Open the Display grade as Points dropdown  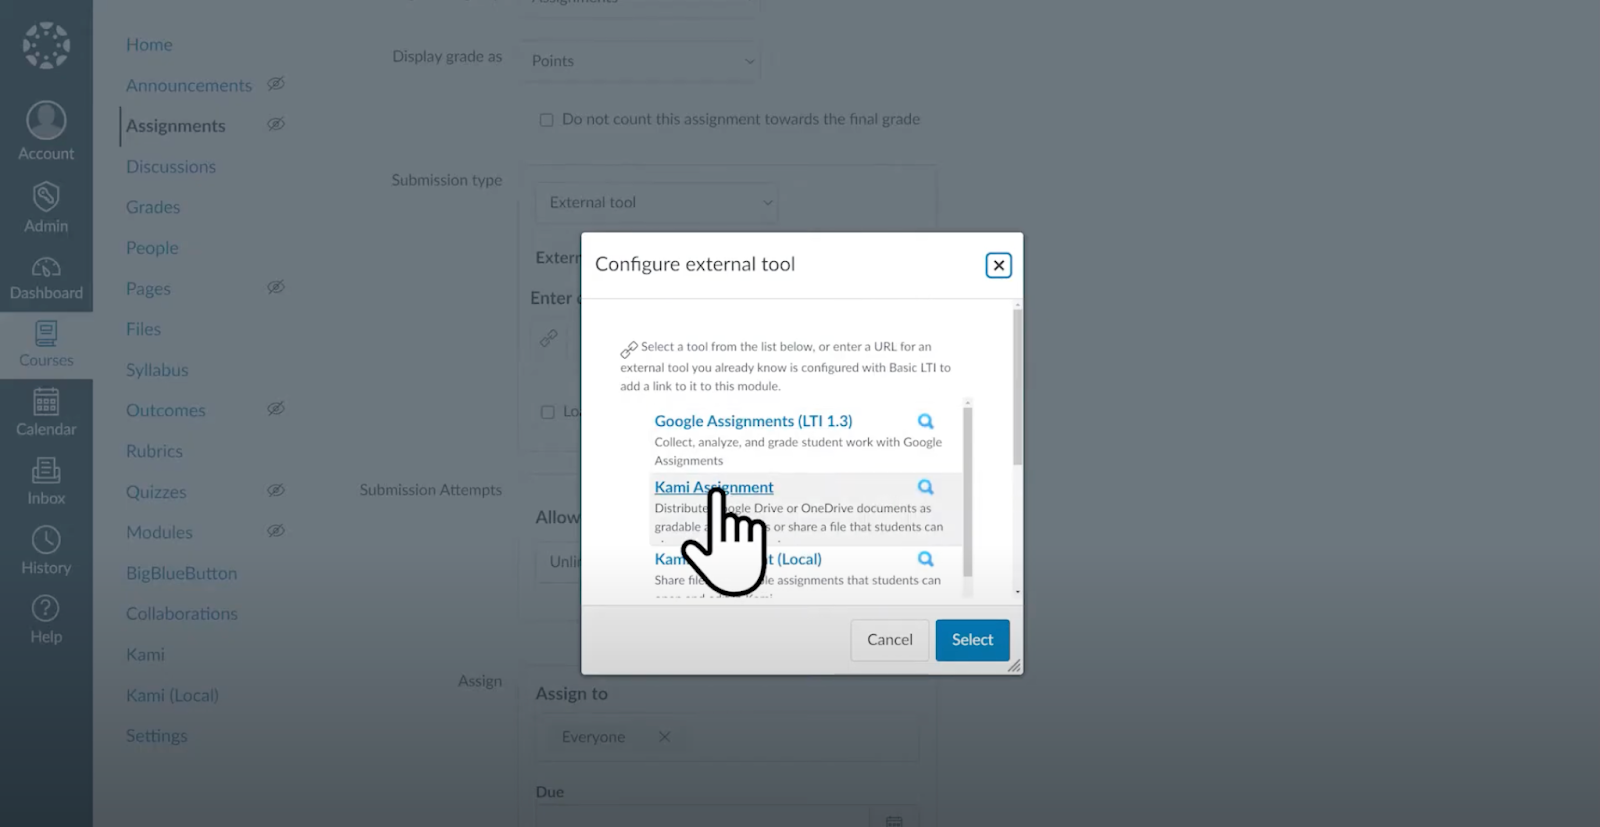tap(640, 61)
